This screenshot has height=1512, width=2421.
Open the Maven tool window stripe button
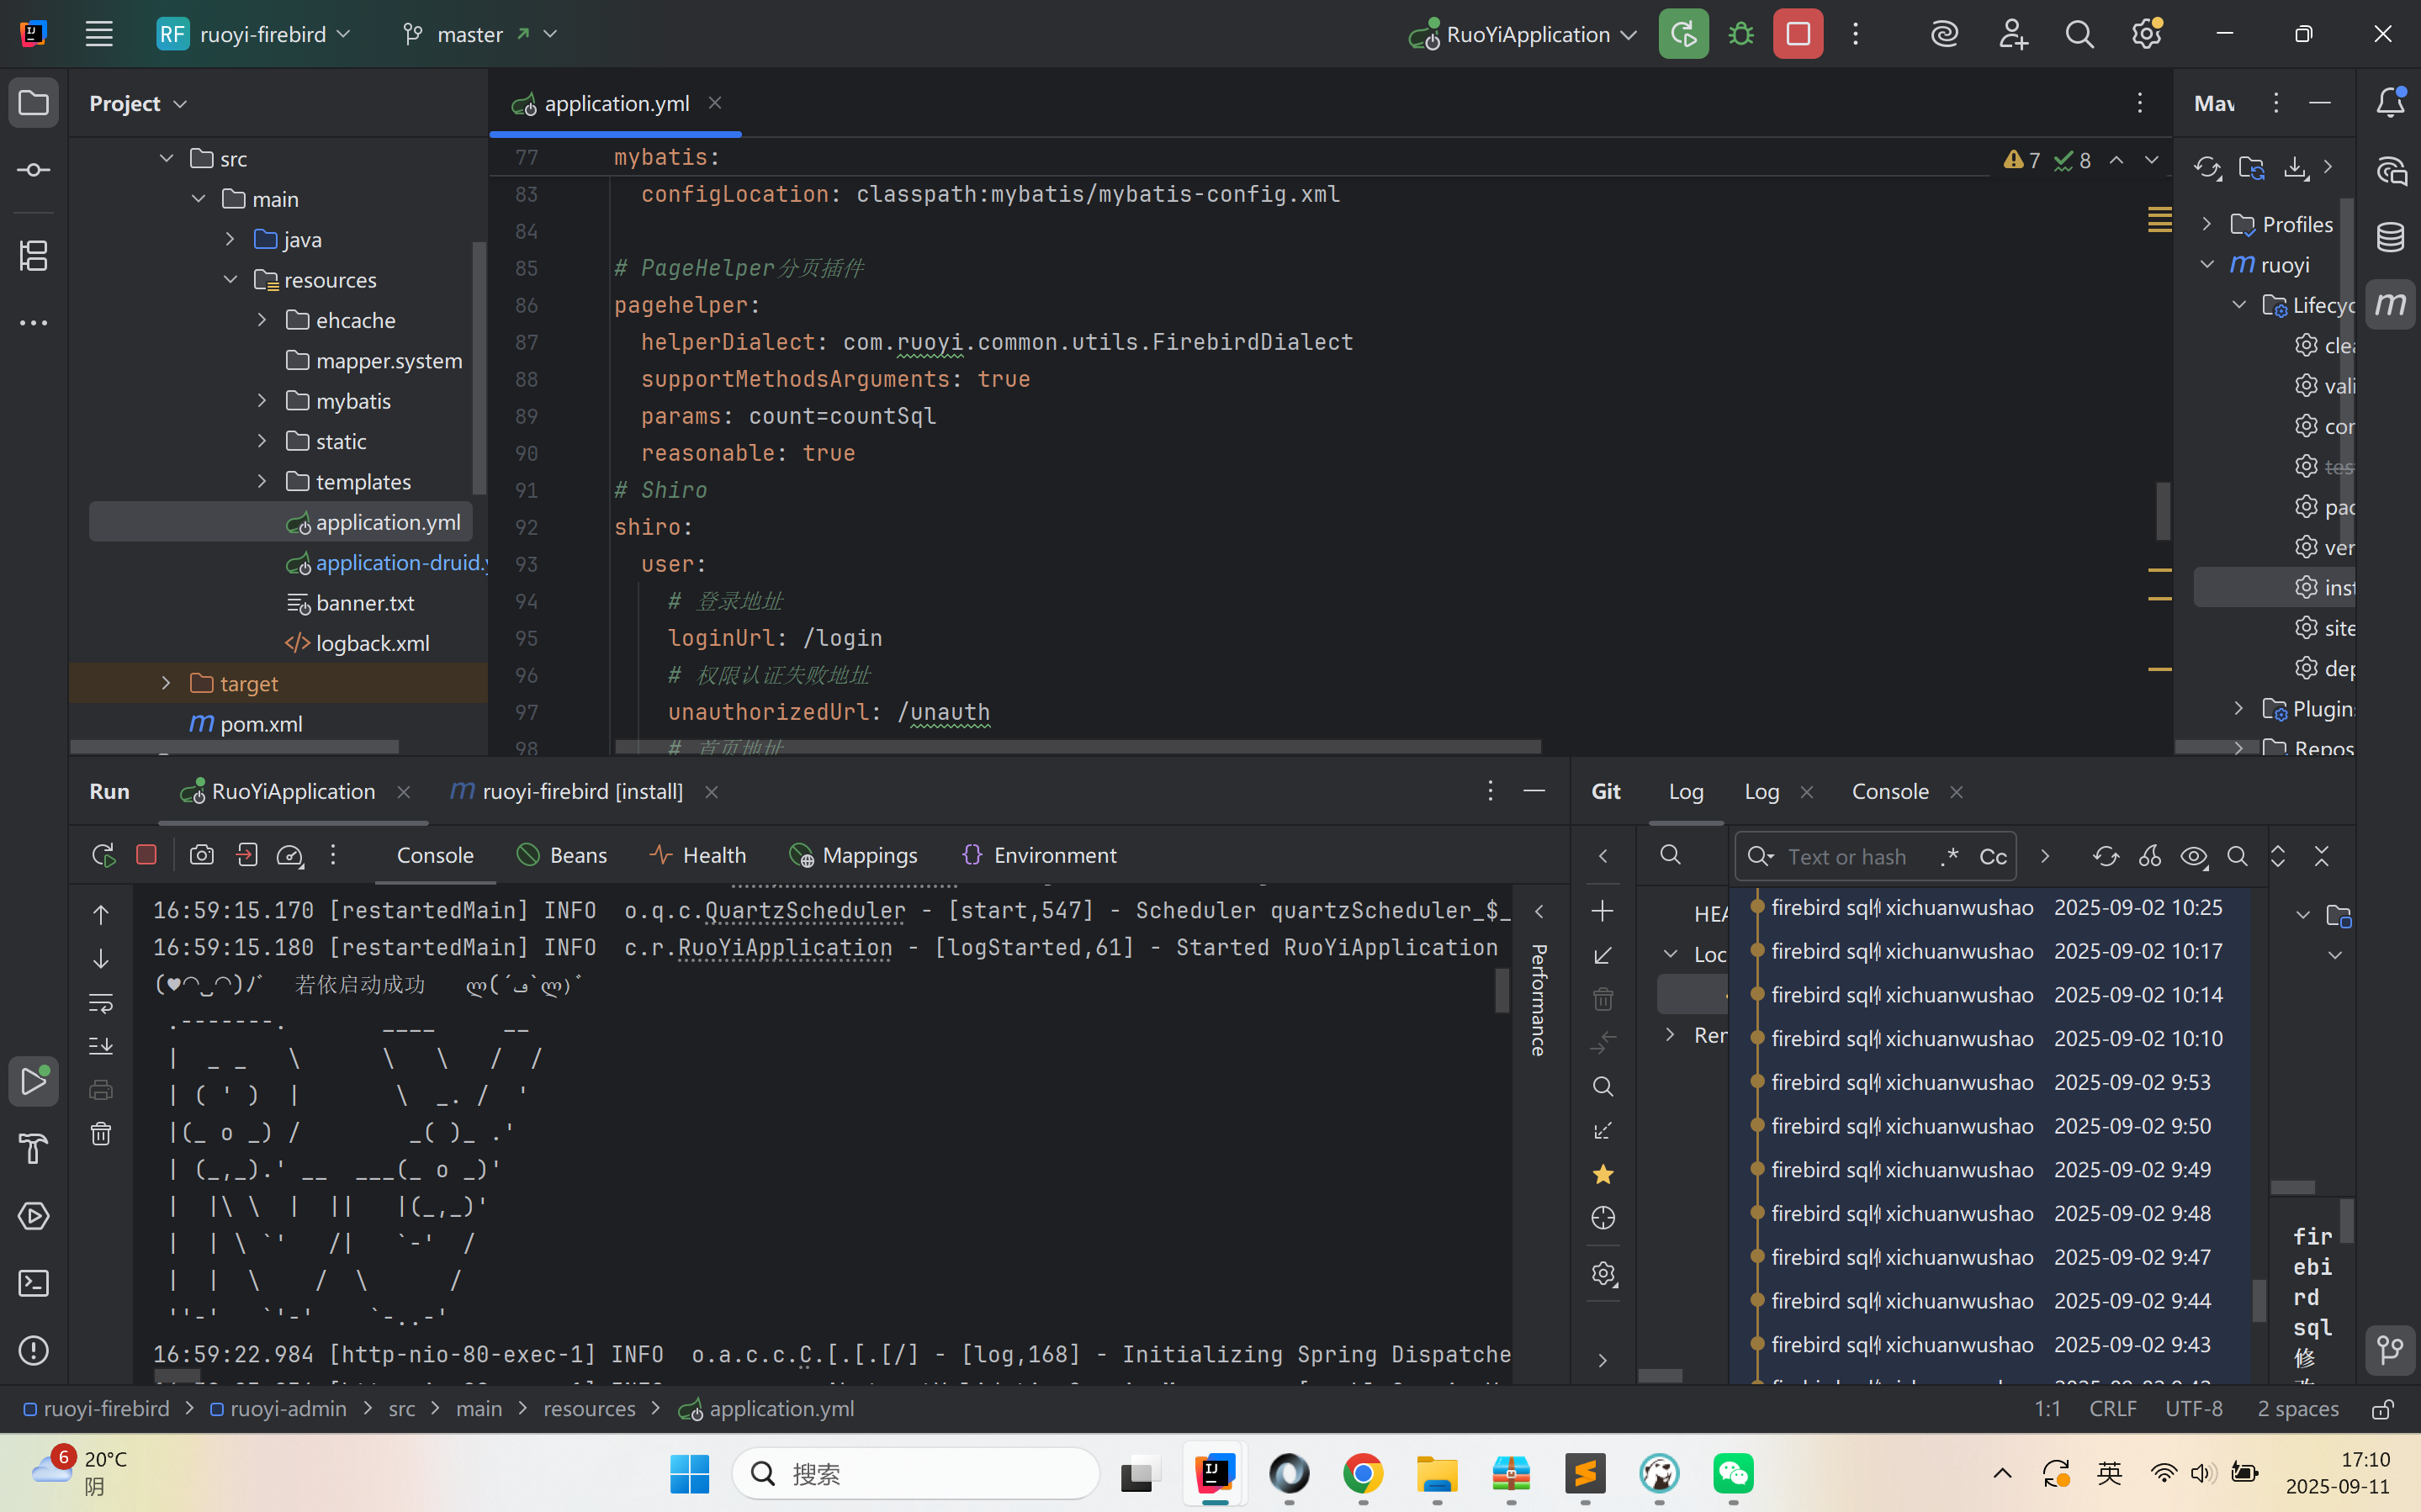pos(2390,304)
